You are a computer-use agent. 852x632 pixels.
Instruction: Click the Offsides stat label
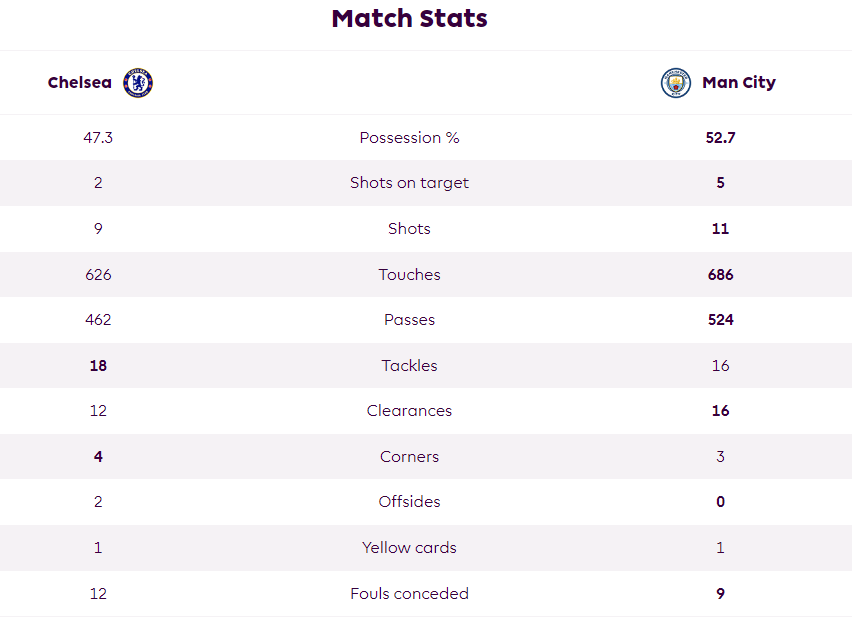click(x=410, y=502)
